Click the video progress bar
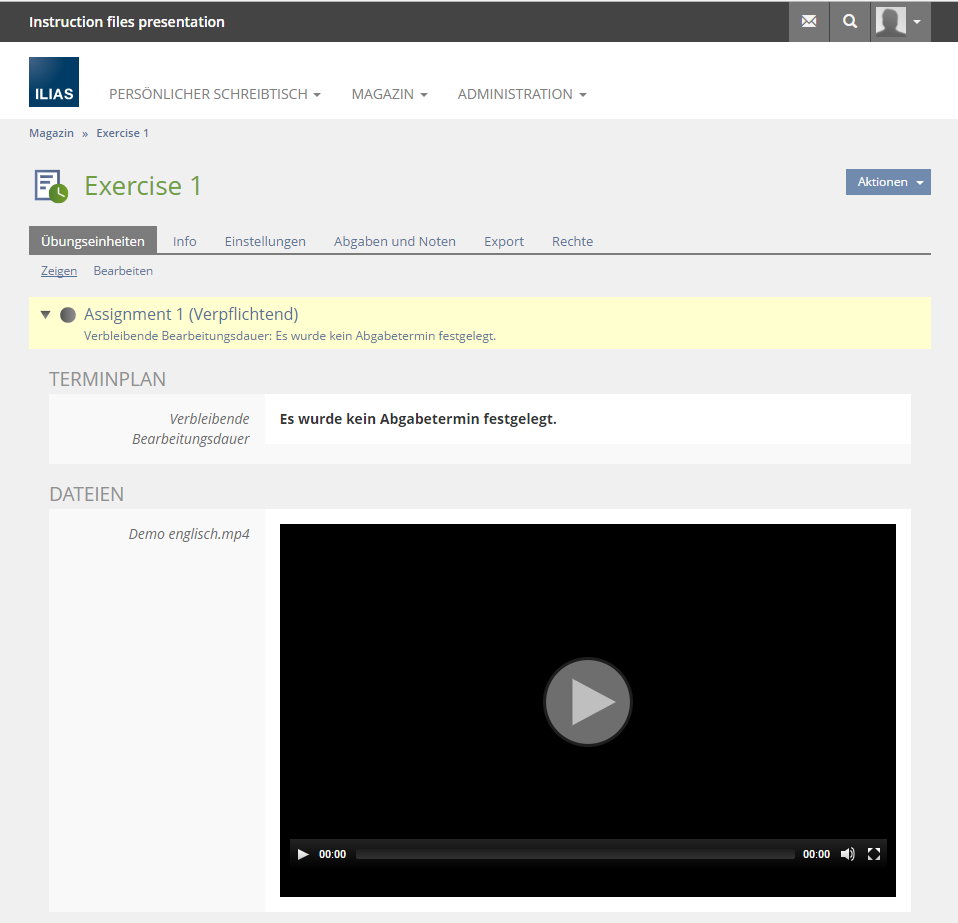The height and width of the screenshot is (923, 958). [x=575, y=854]
